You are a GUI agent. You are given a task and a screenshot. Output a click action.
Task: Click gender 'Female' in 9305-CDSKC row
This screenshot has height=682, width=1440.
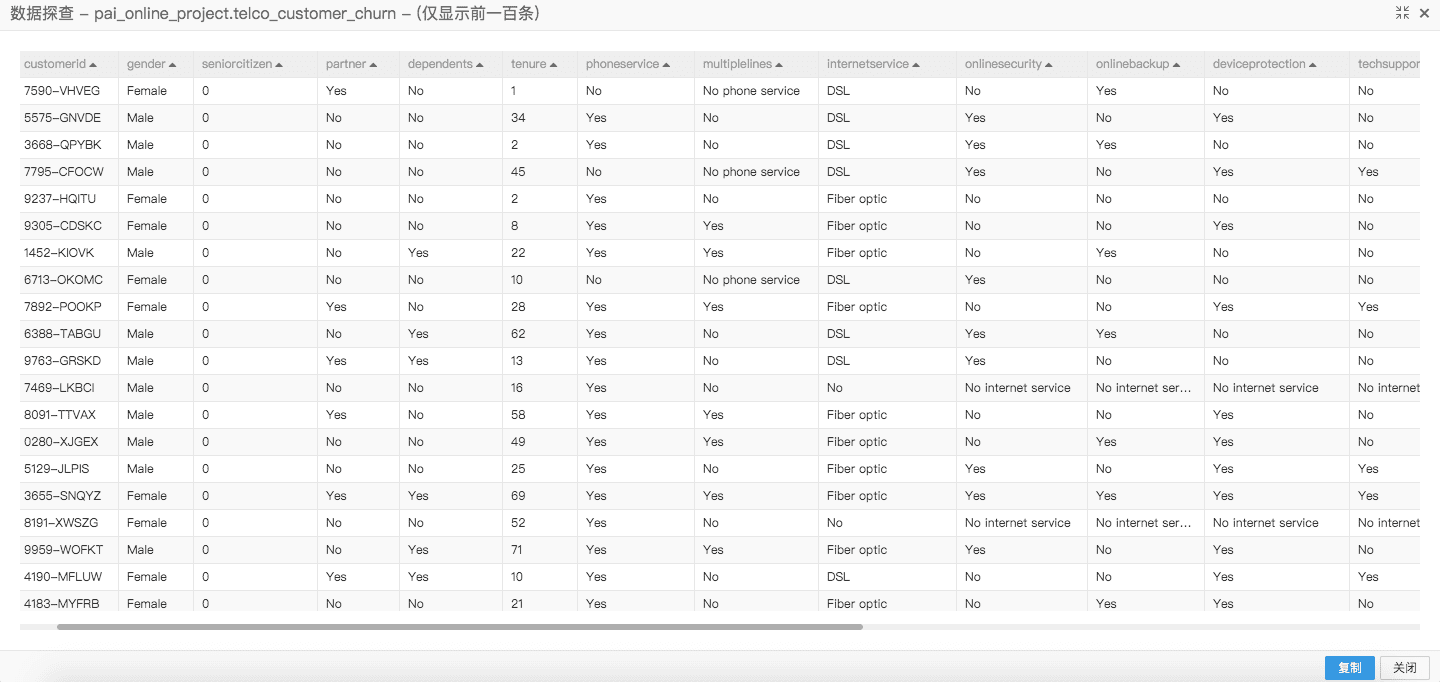[x=147, y=226]
